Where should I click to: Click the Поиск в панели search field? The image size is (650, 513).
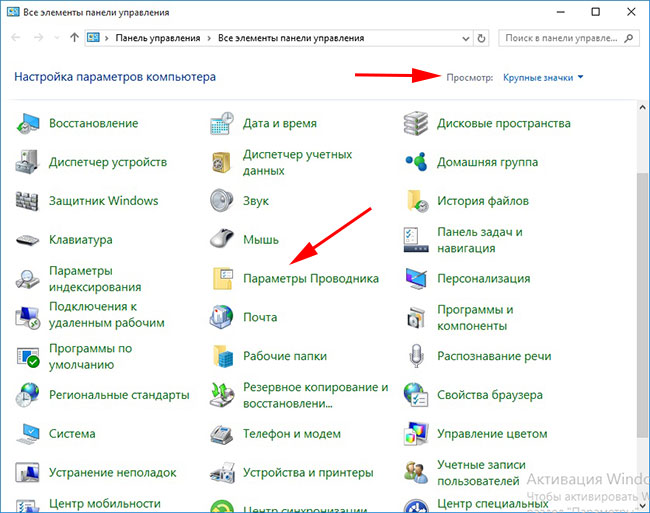560,38
